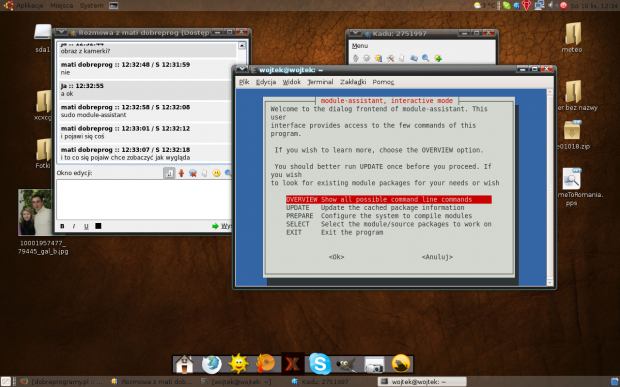620x387 pixels.
Task: Launch Skype from the dock
Action: pyautogui.click(x=319, y=363)
